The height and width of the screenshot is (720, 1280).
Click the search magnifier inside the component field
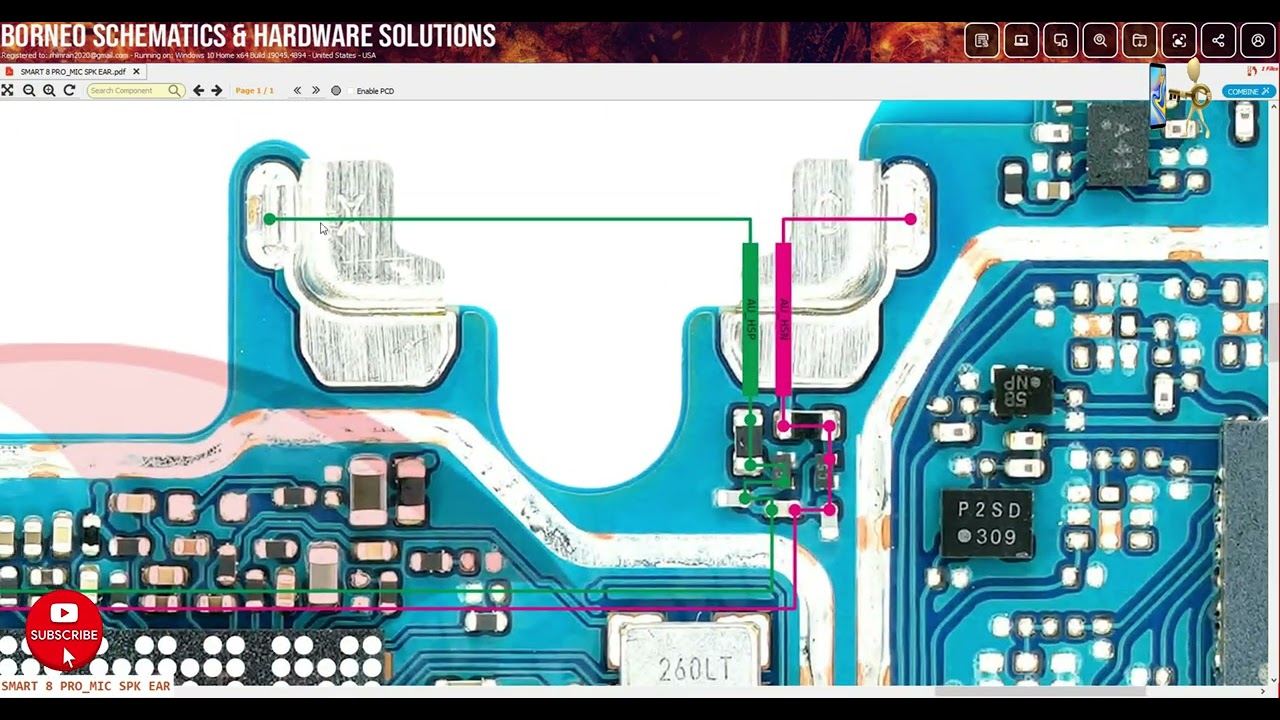coord(174,90)
